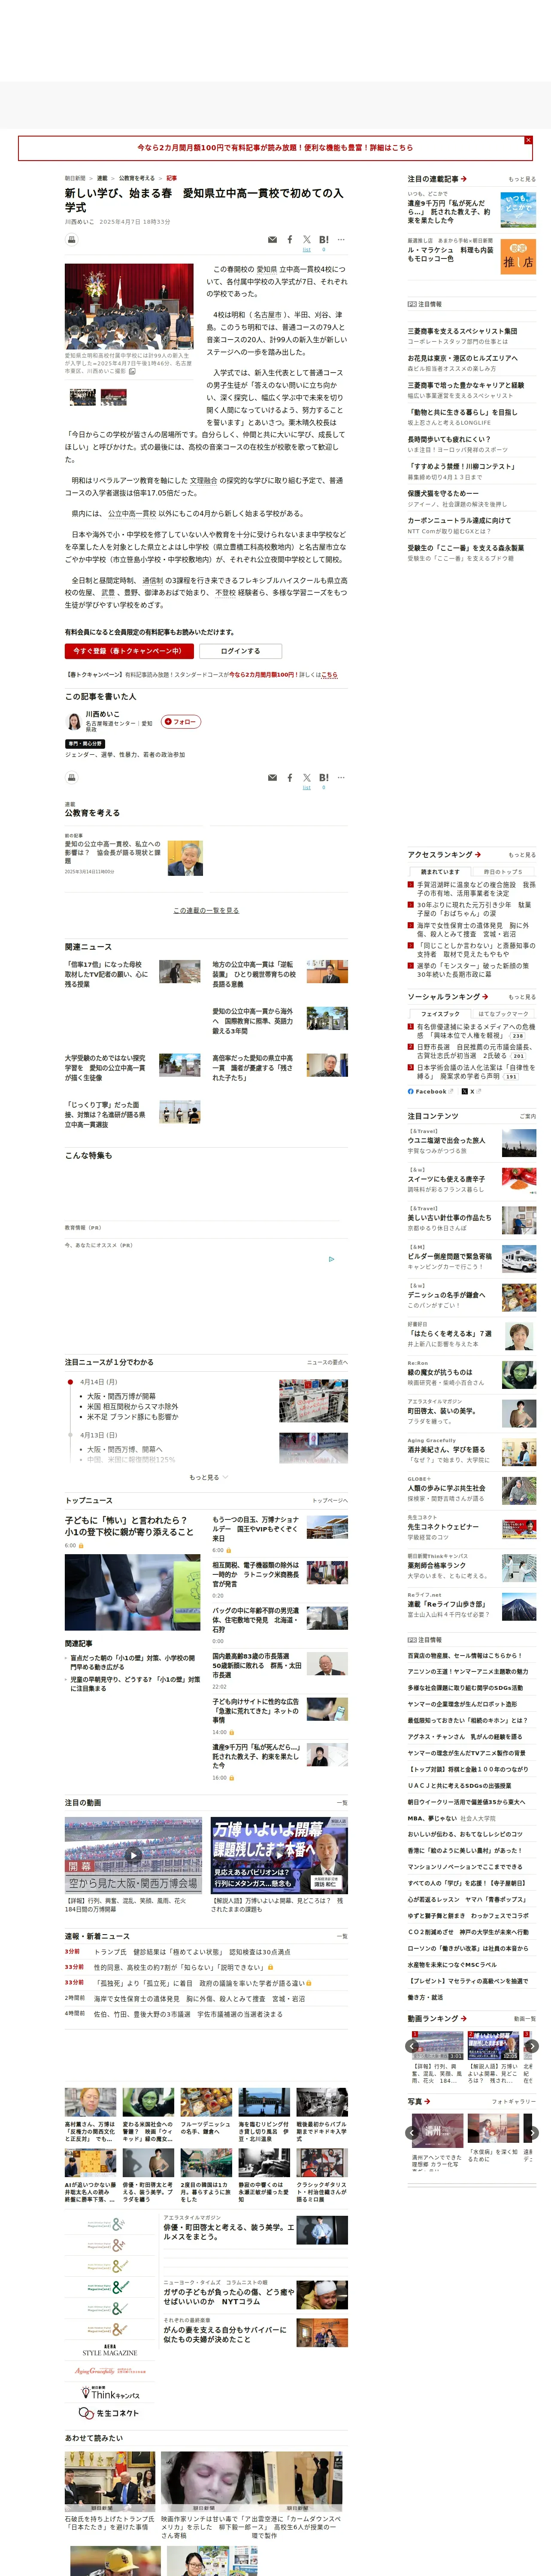The height and width of the screenshot is (2576, 551).
Task: Open ニュースの要点へ link
Action: point(327,1363)
